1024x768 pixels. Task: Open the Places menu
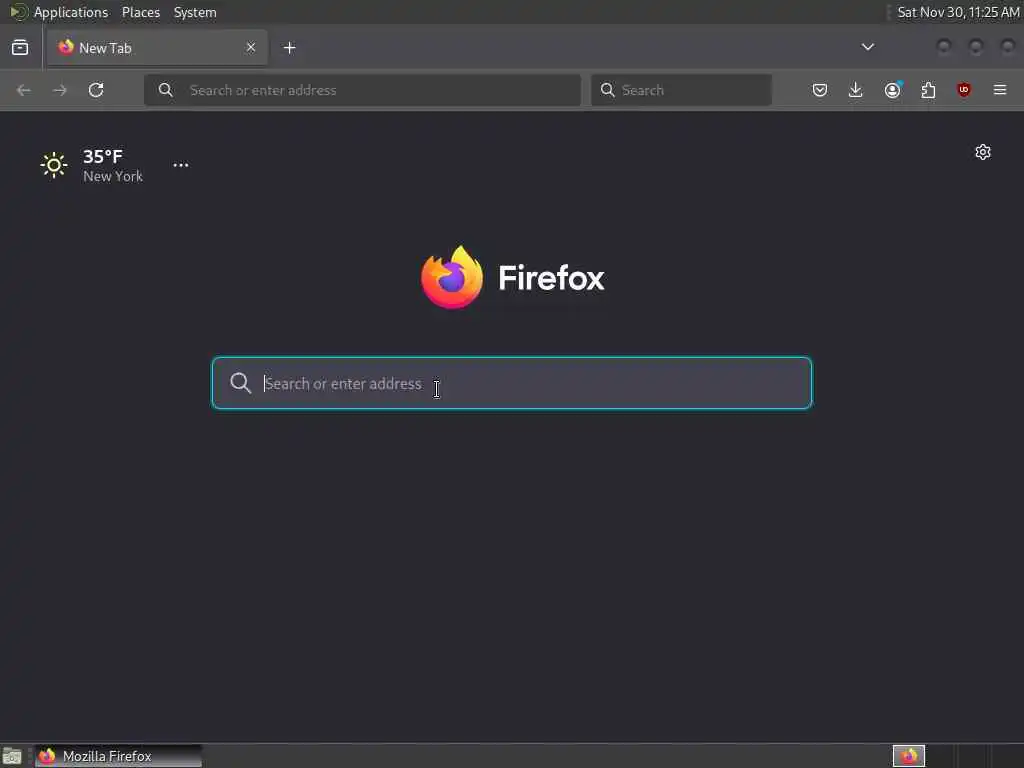point(141,12)
